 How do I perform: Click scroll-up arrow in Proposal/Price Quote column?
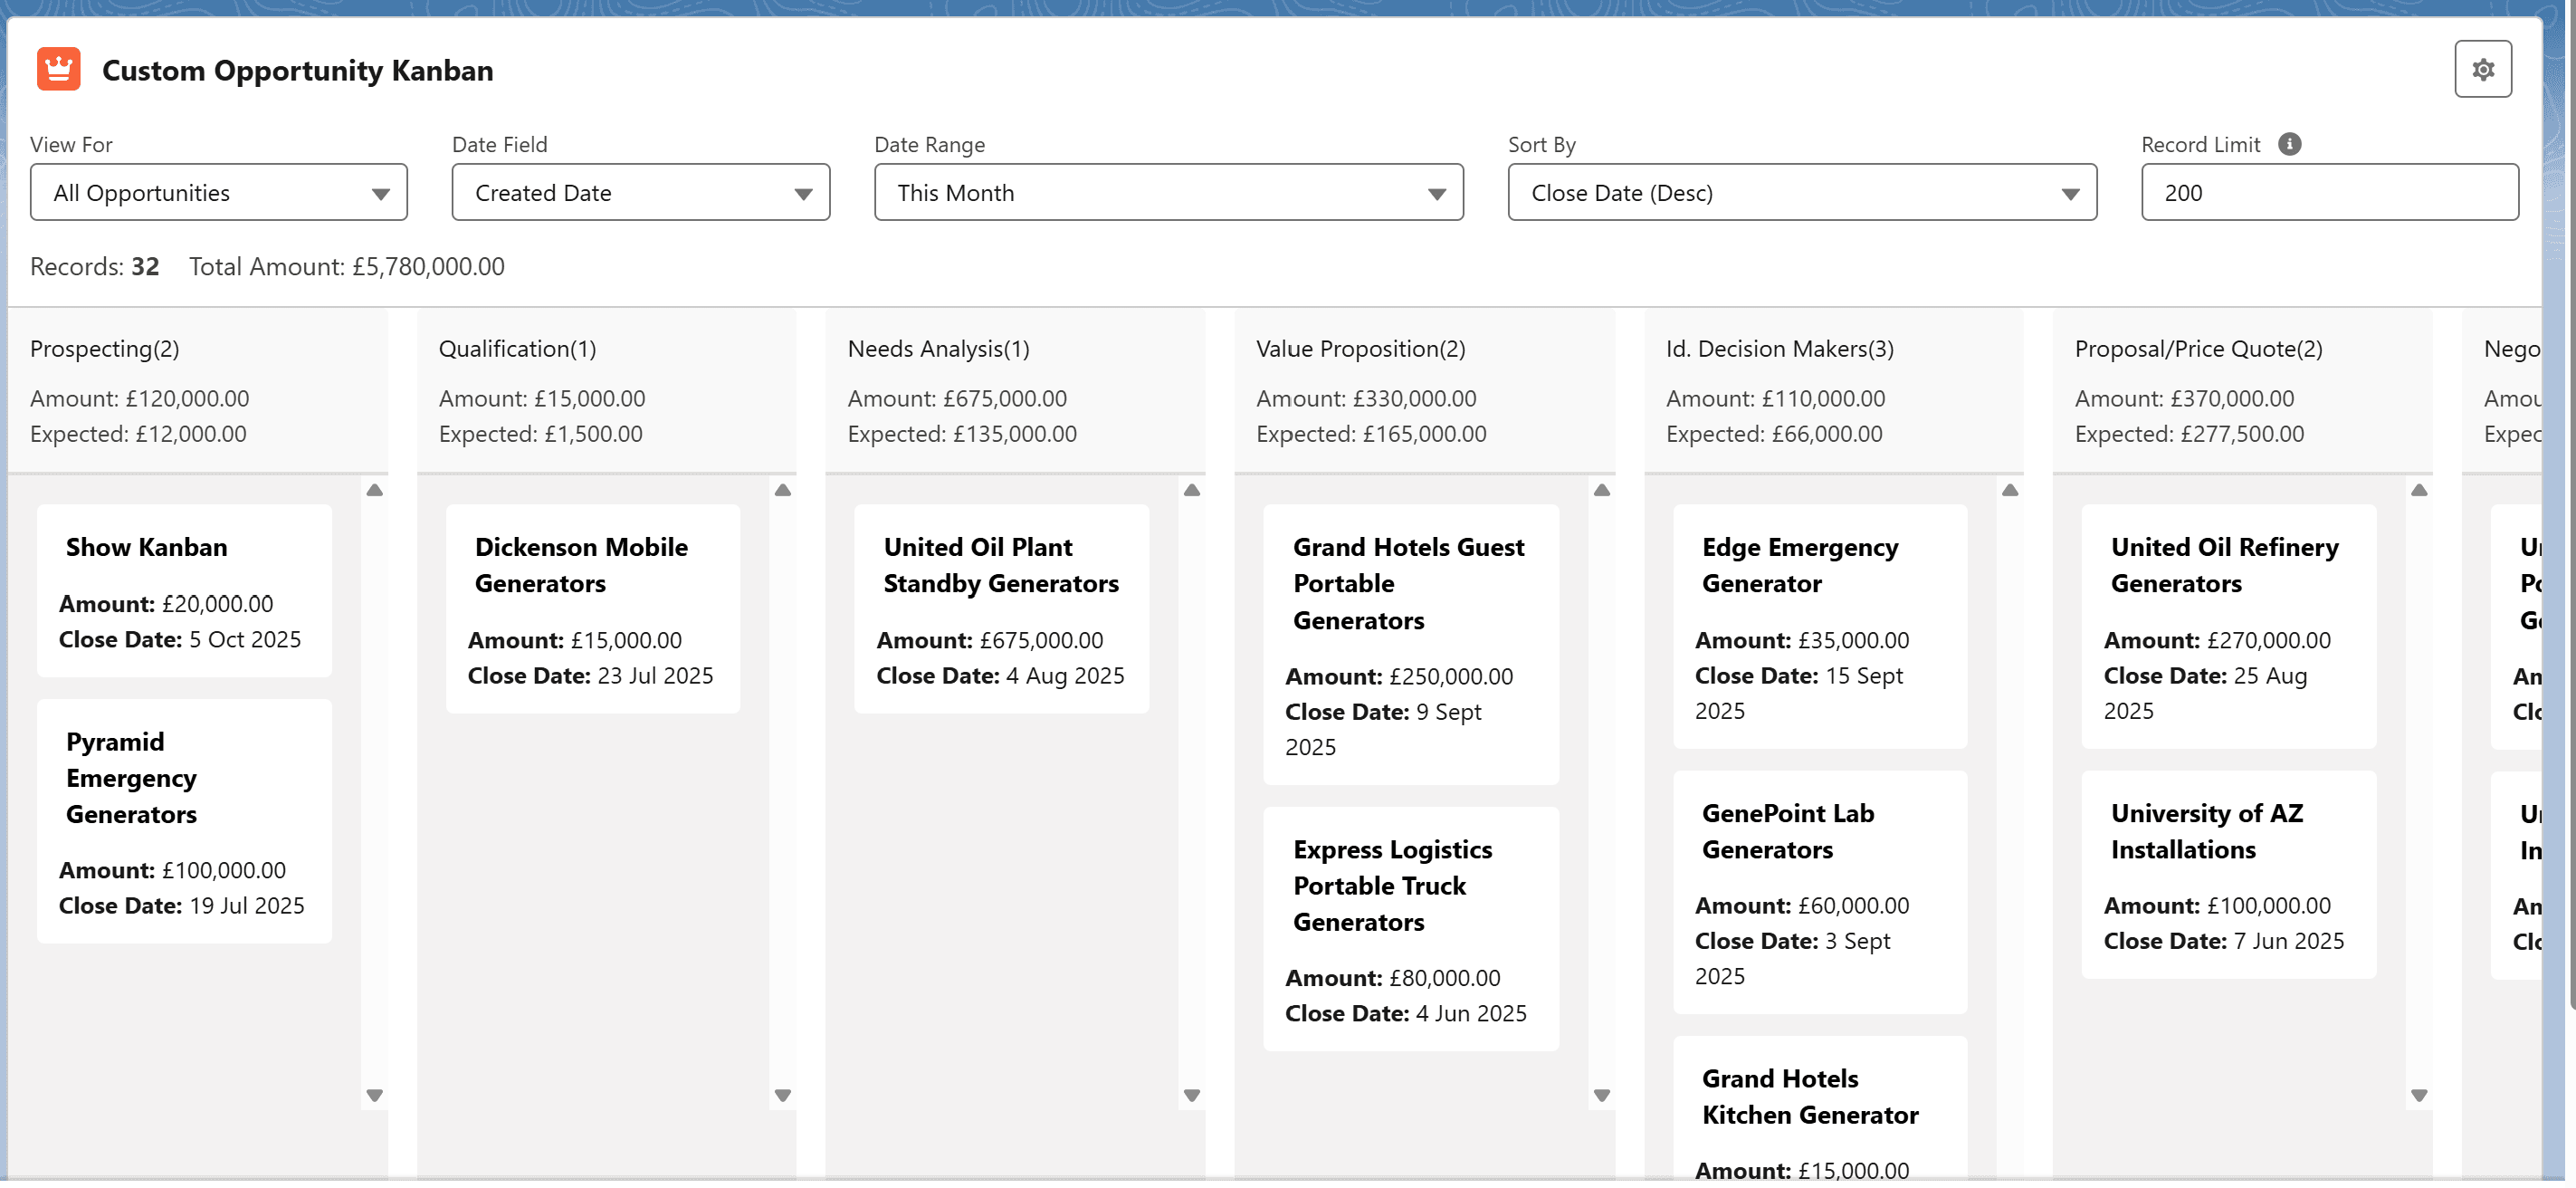click(2419, 490)
